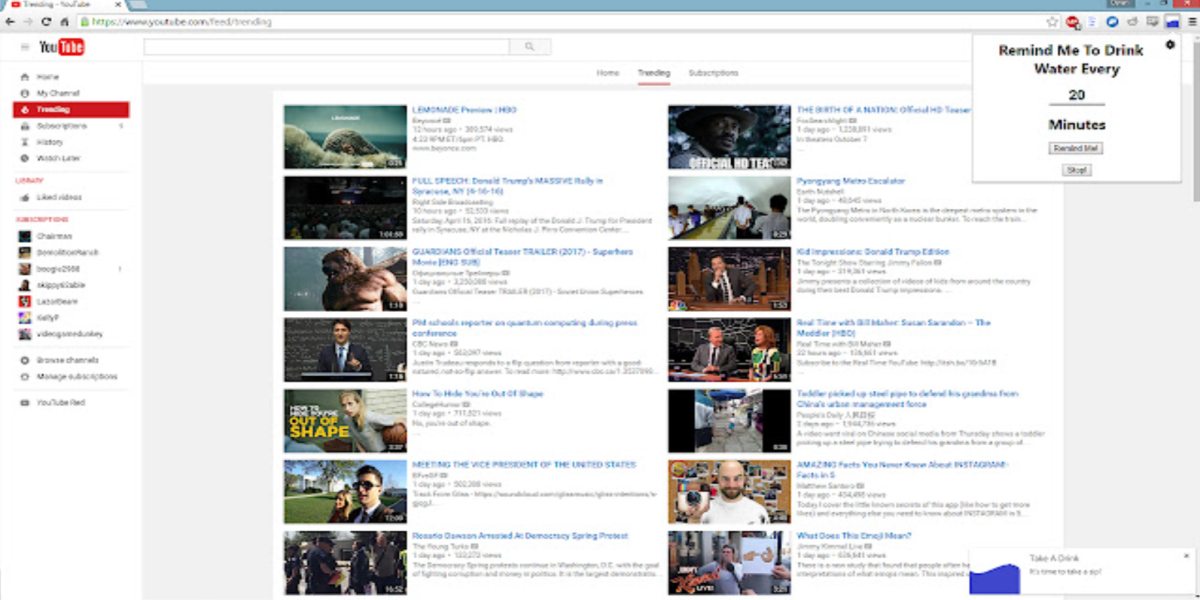Open the Pyongyang Metro Escalator video link
1200x600 pixels.
coord(851,181)
